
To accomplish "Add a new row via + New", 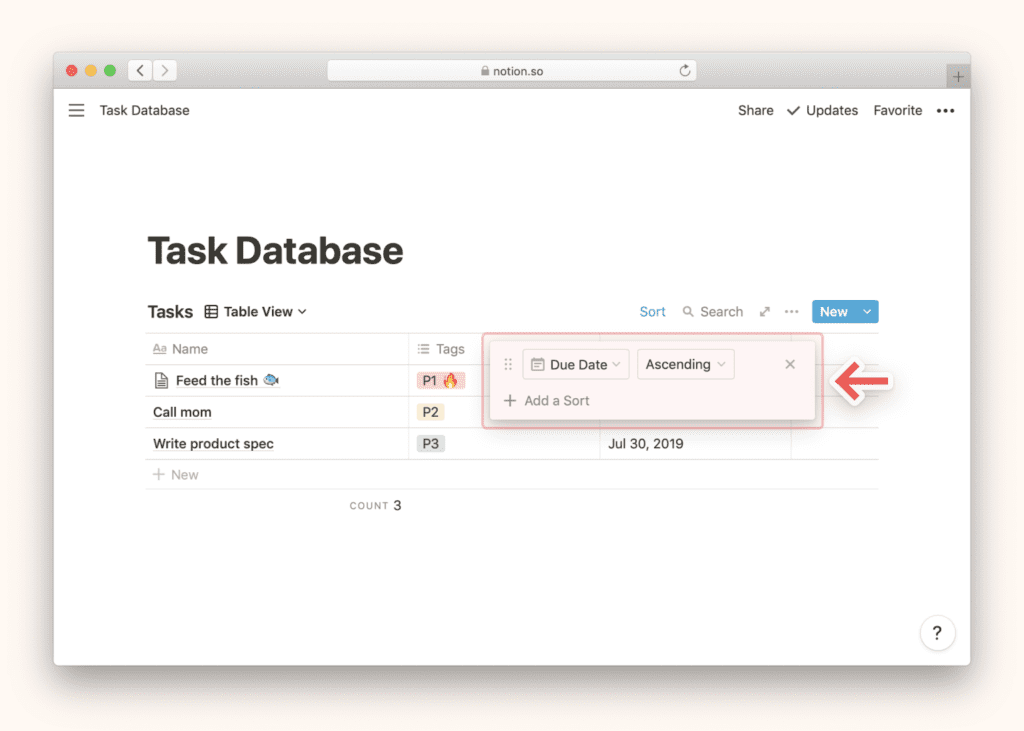I will tap(176, 475).
